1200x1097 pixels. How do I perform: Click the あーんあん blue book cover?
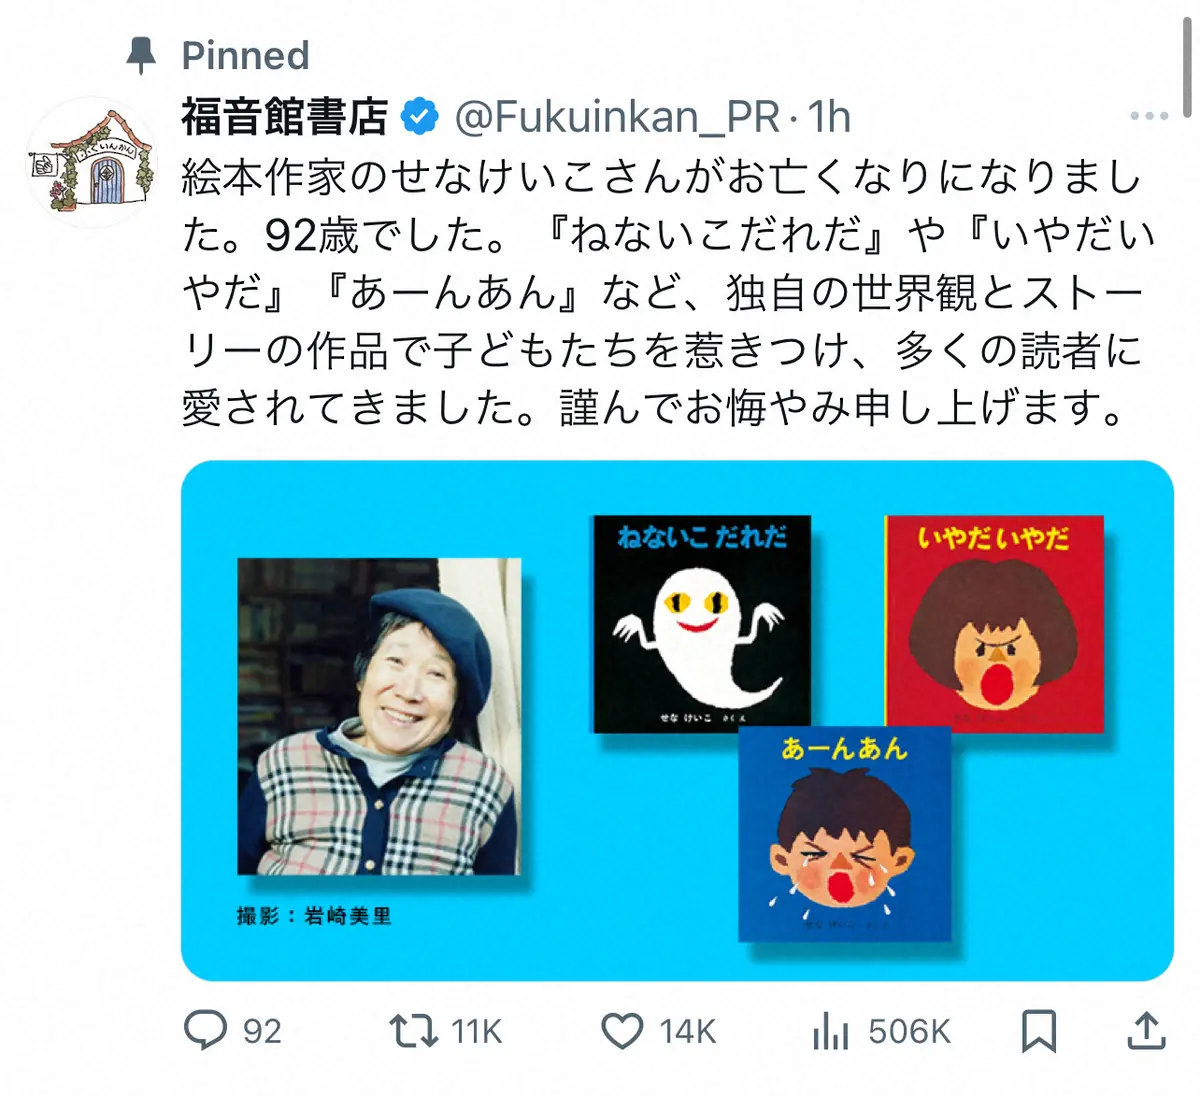point(845,835)
